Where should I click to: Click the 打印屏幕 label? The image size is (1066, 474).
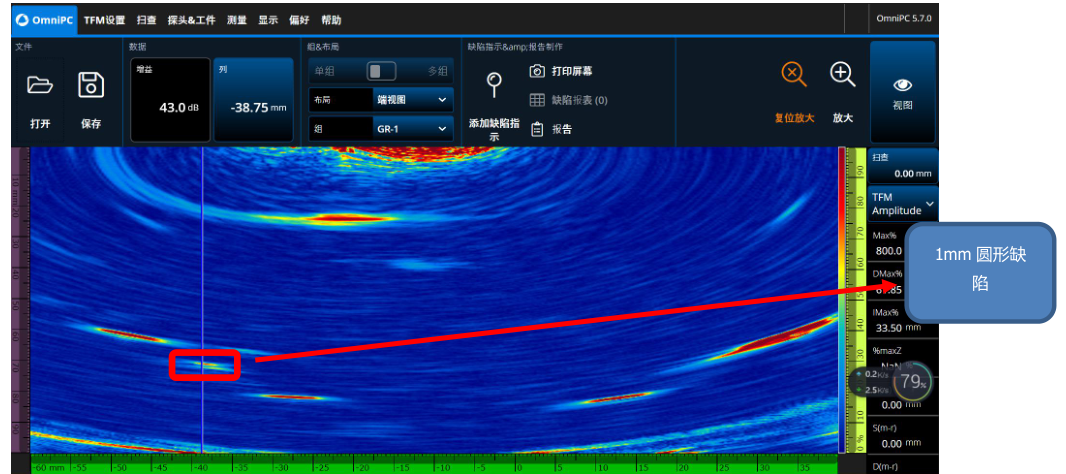[x=572, y=71]
